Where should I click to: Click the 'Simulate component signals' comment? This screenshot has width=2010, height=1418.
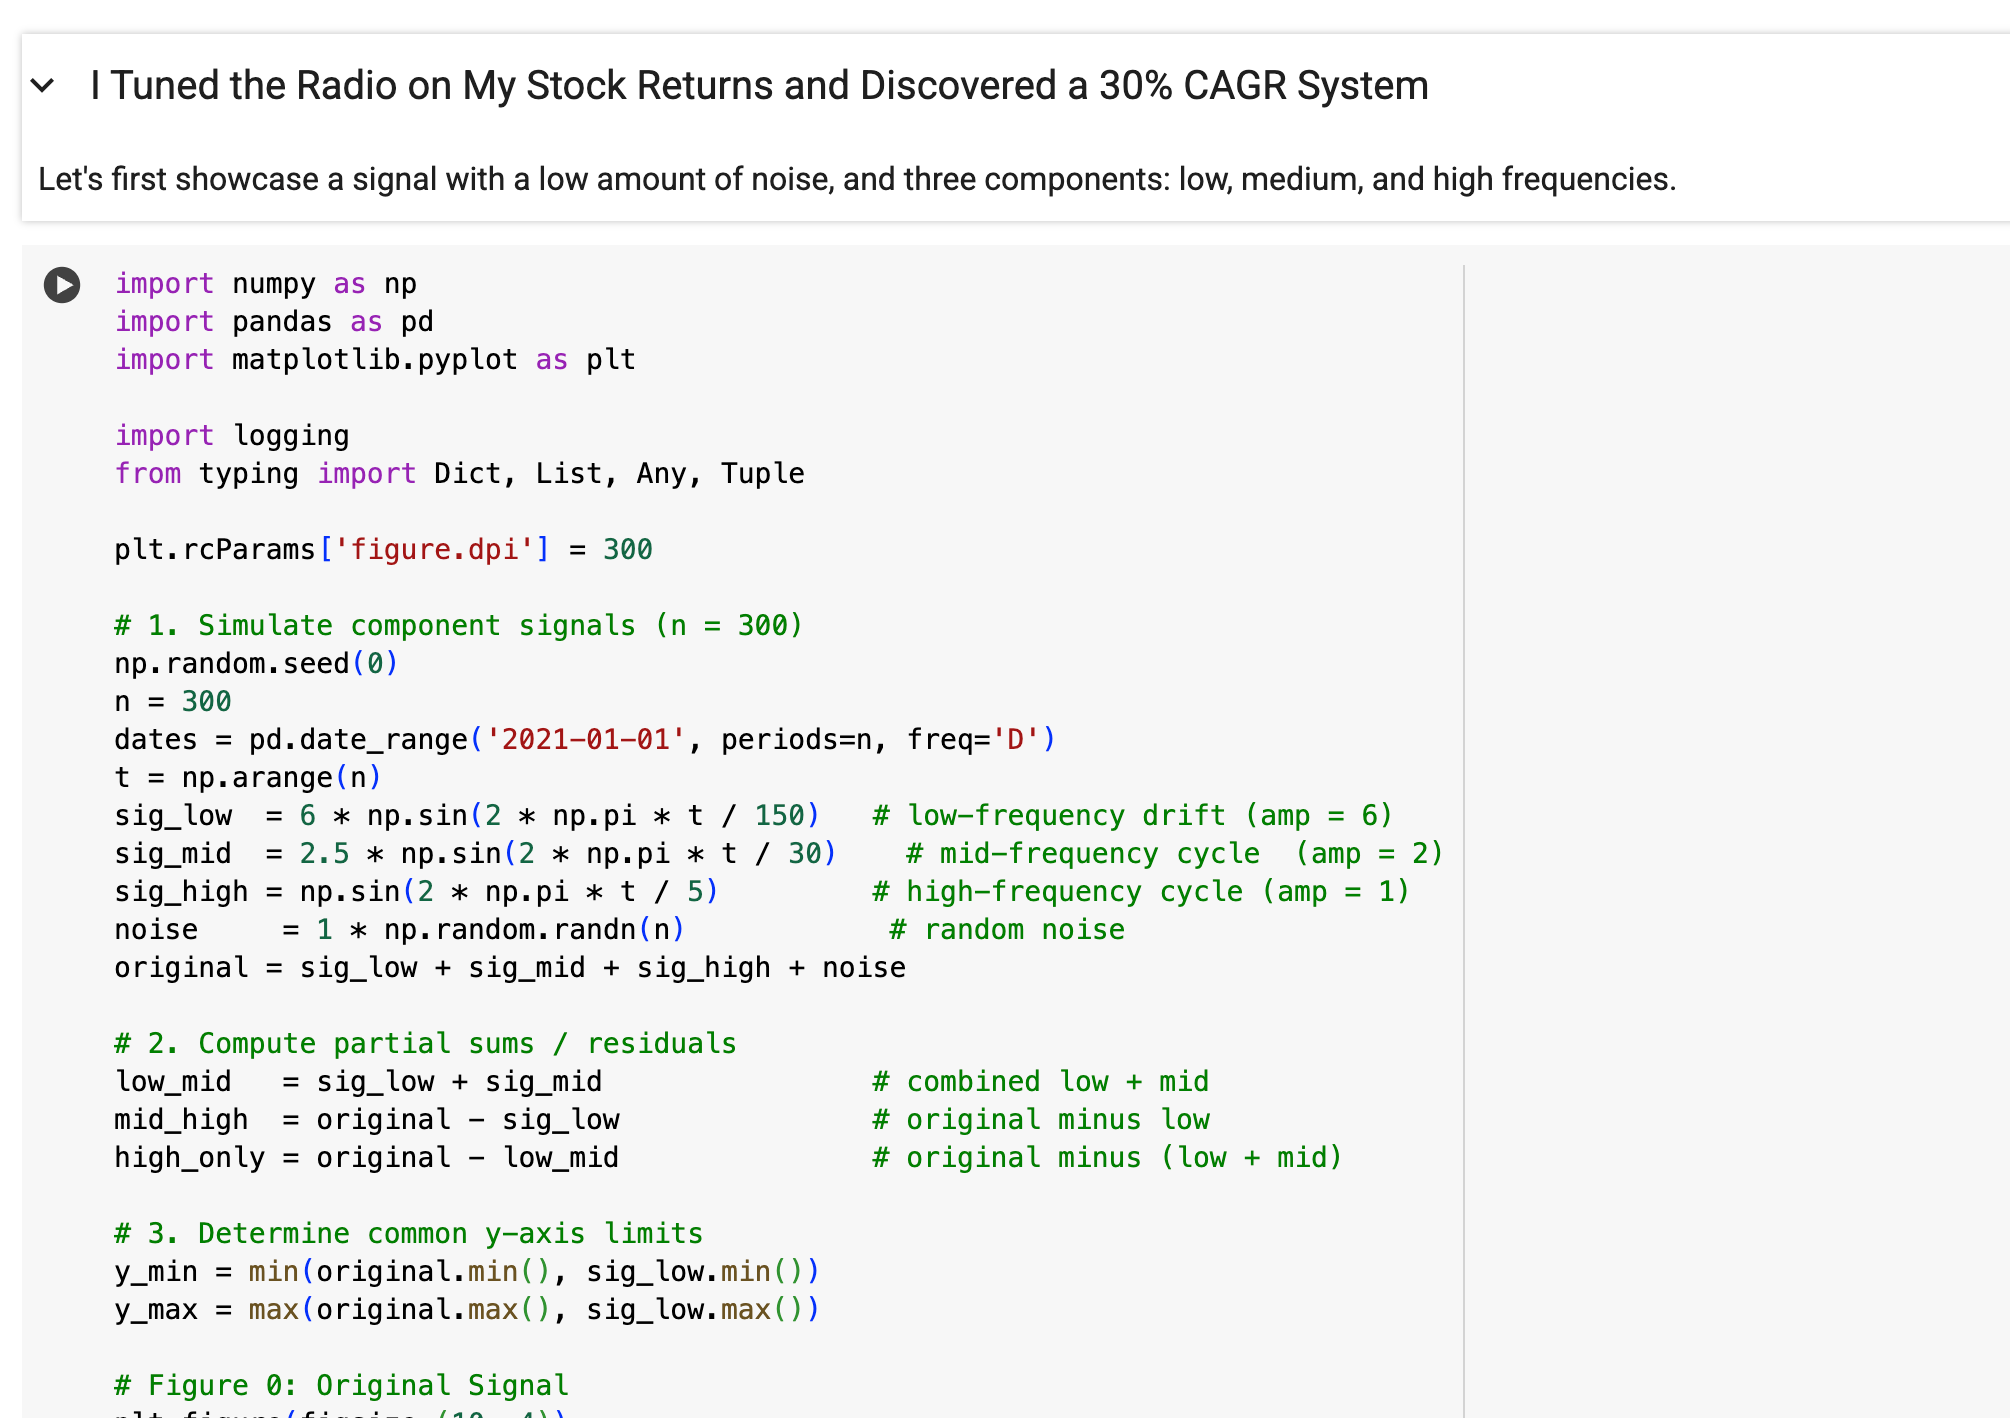point(458,626)
